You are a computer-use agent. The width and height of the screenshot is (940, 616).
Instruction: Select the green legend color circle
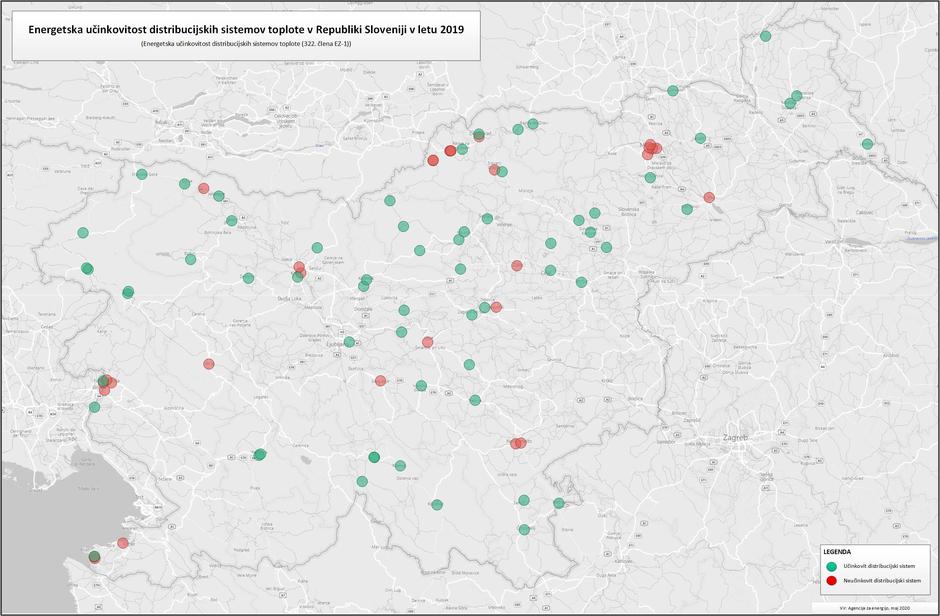coord(832,566)
